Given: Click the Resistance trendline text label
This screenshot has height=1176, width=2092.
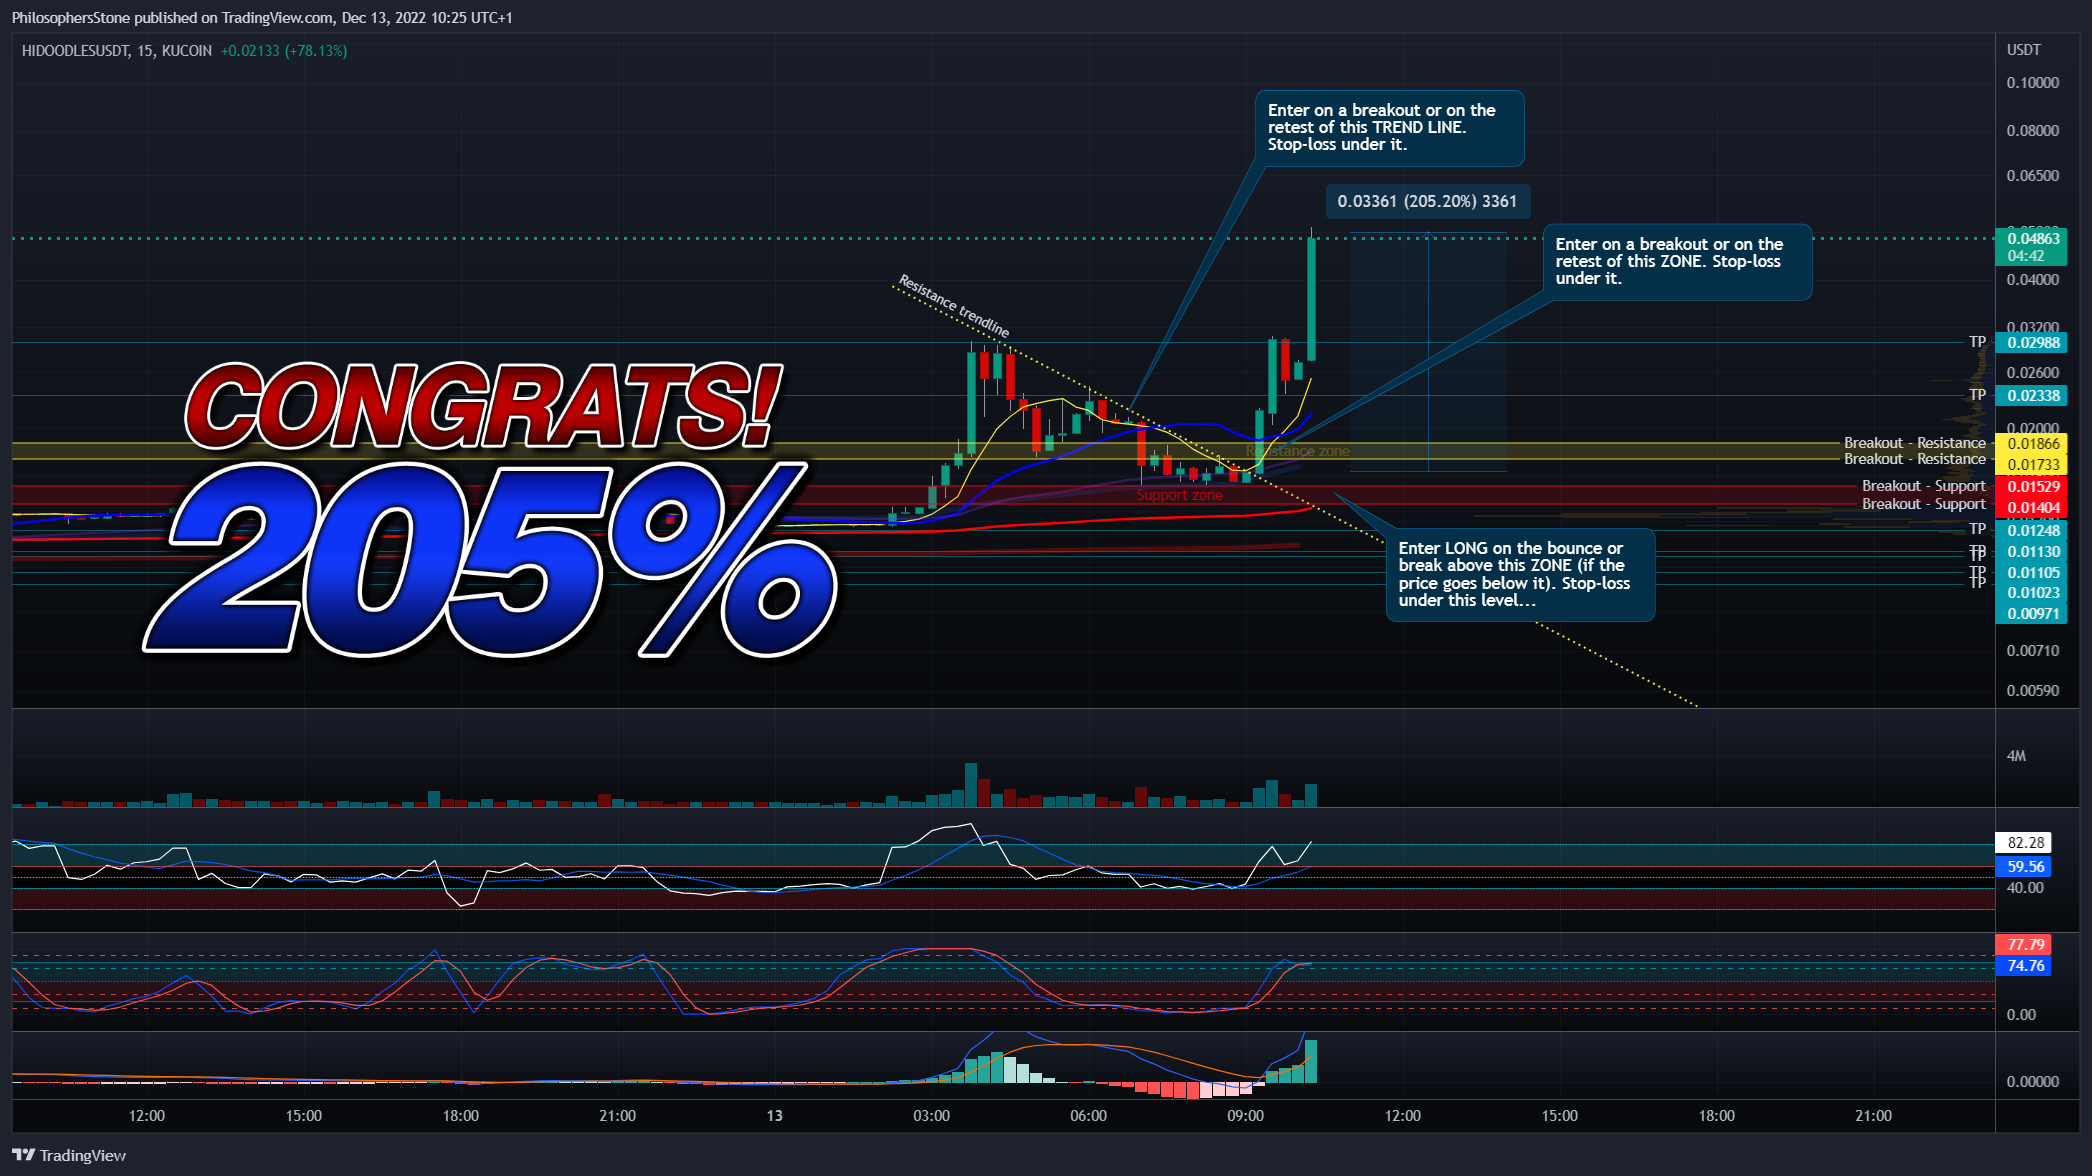Looking at the screenshot, I should point(953,306).
